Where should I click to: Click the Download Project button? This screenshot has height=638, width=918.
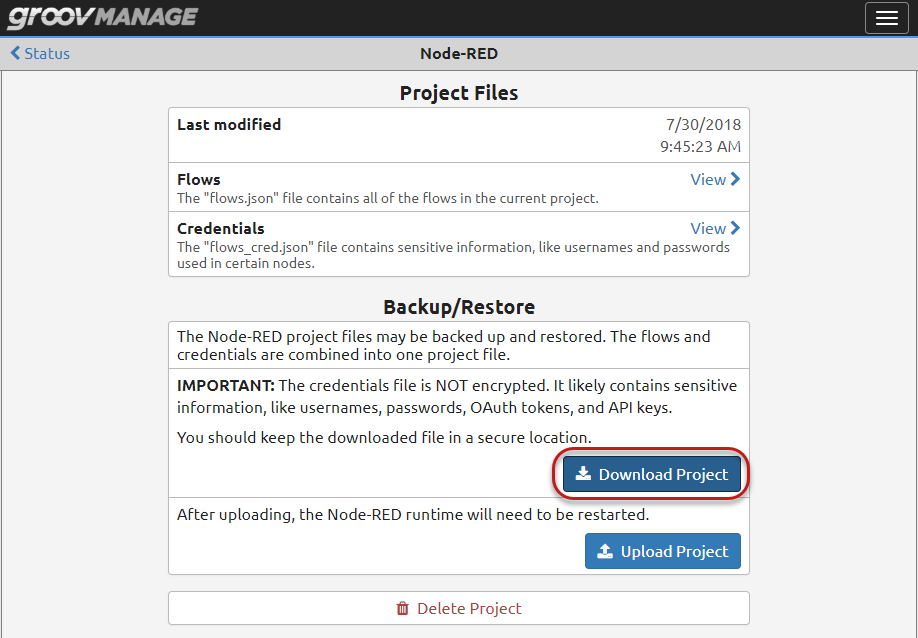pyautogui.click(x=652, y=474)
